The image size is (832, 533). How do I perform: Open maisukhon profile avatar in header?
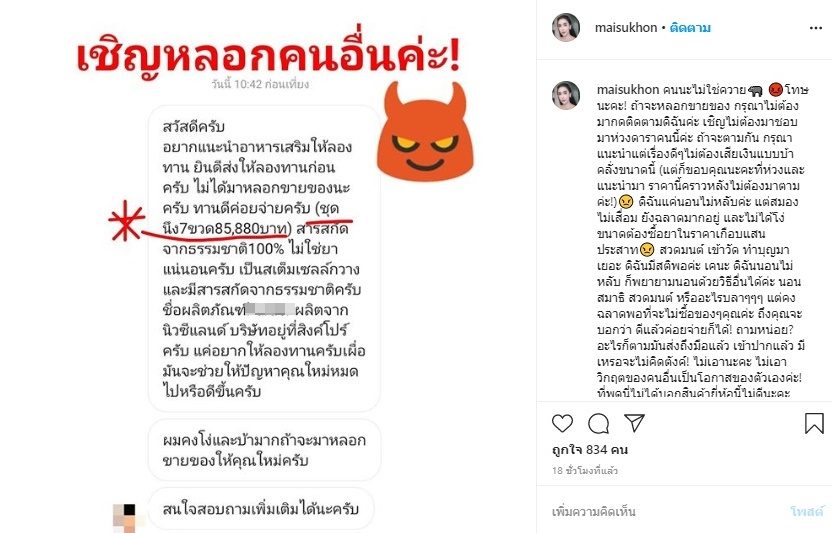(x=566, y=28)
